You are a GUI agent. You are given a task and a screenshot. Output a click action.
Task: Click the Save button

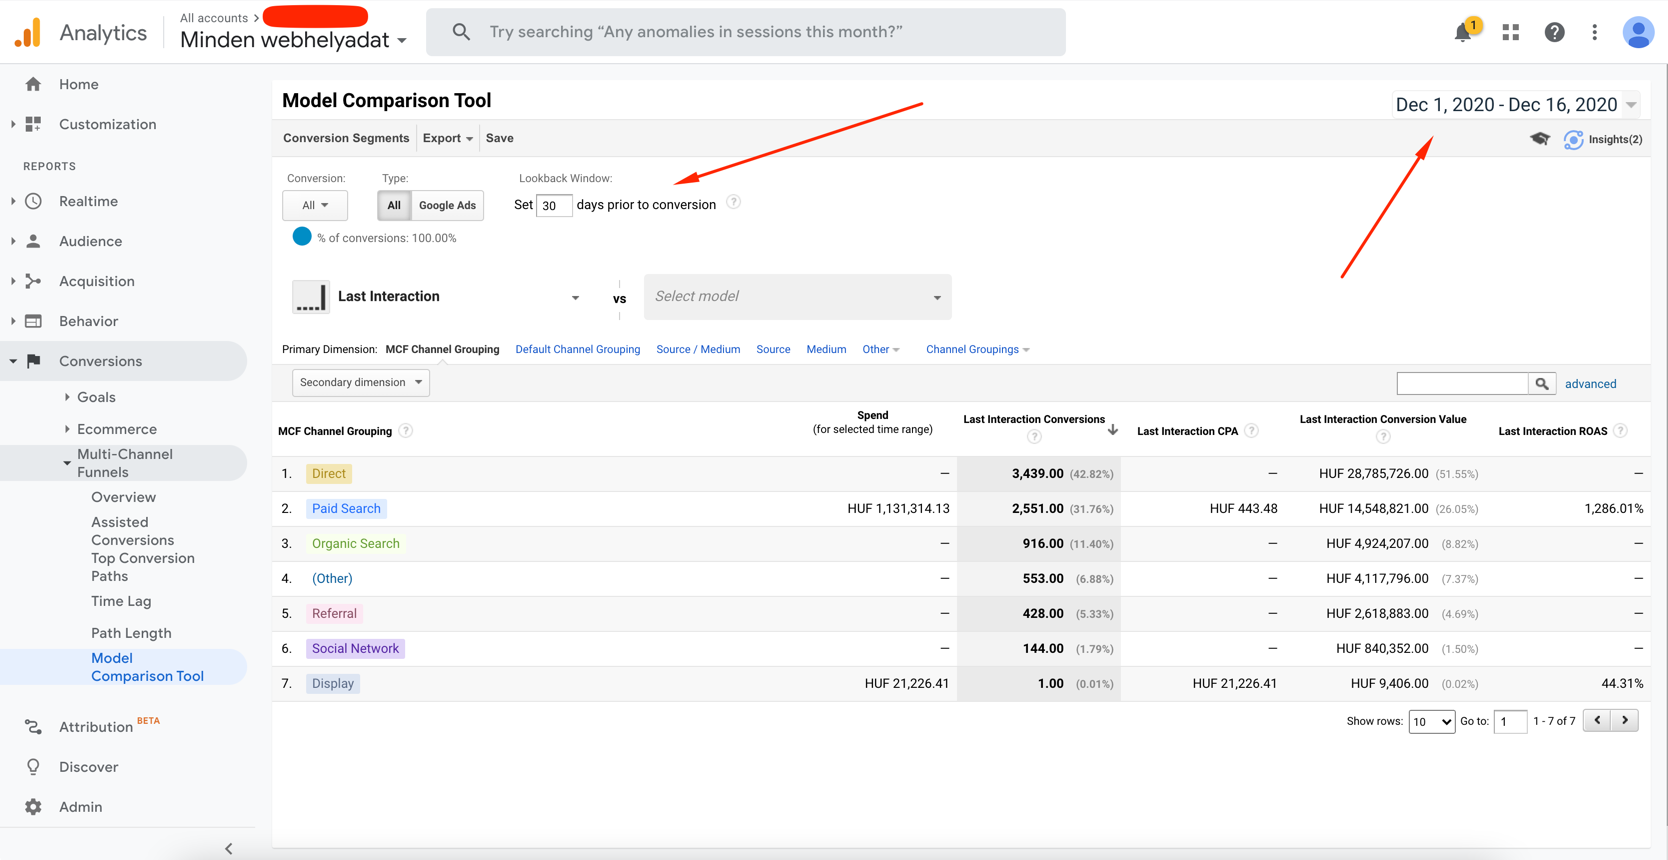pyautogui.click(x=499, y=138)
